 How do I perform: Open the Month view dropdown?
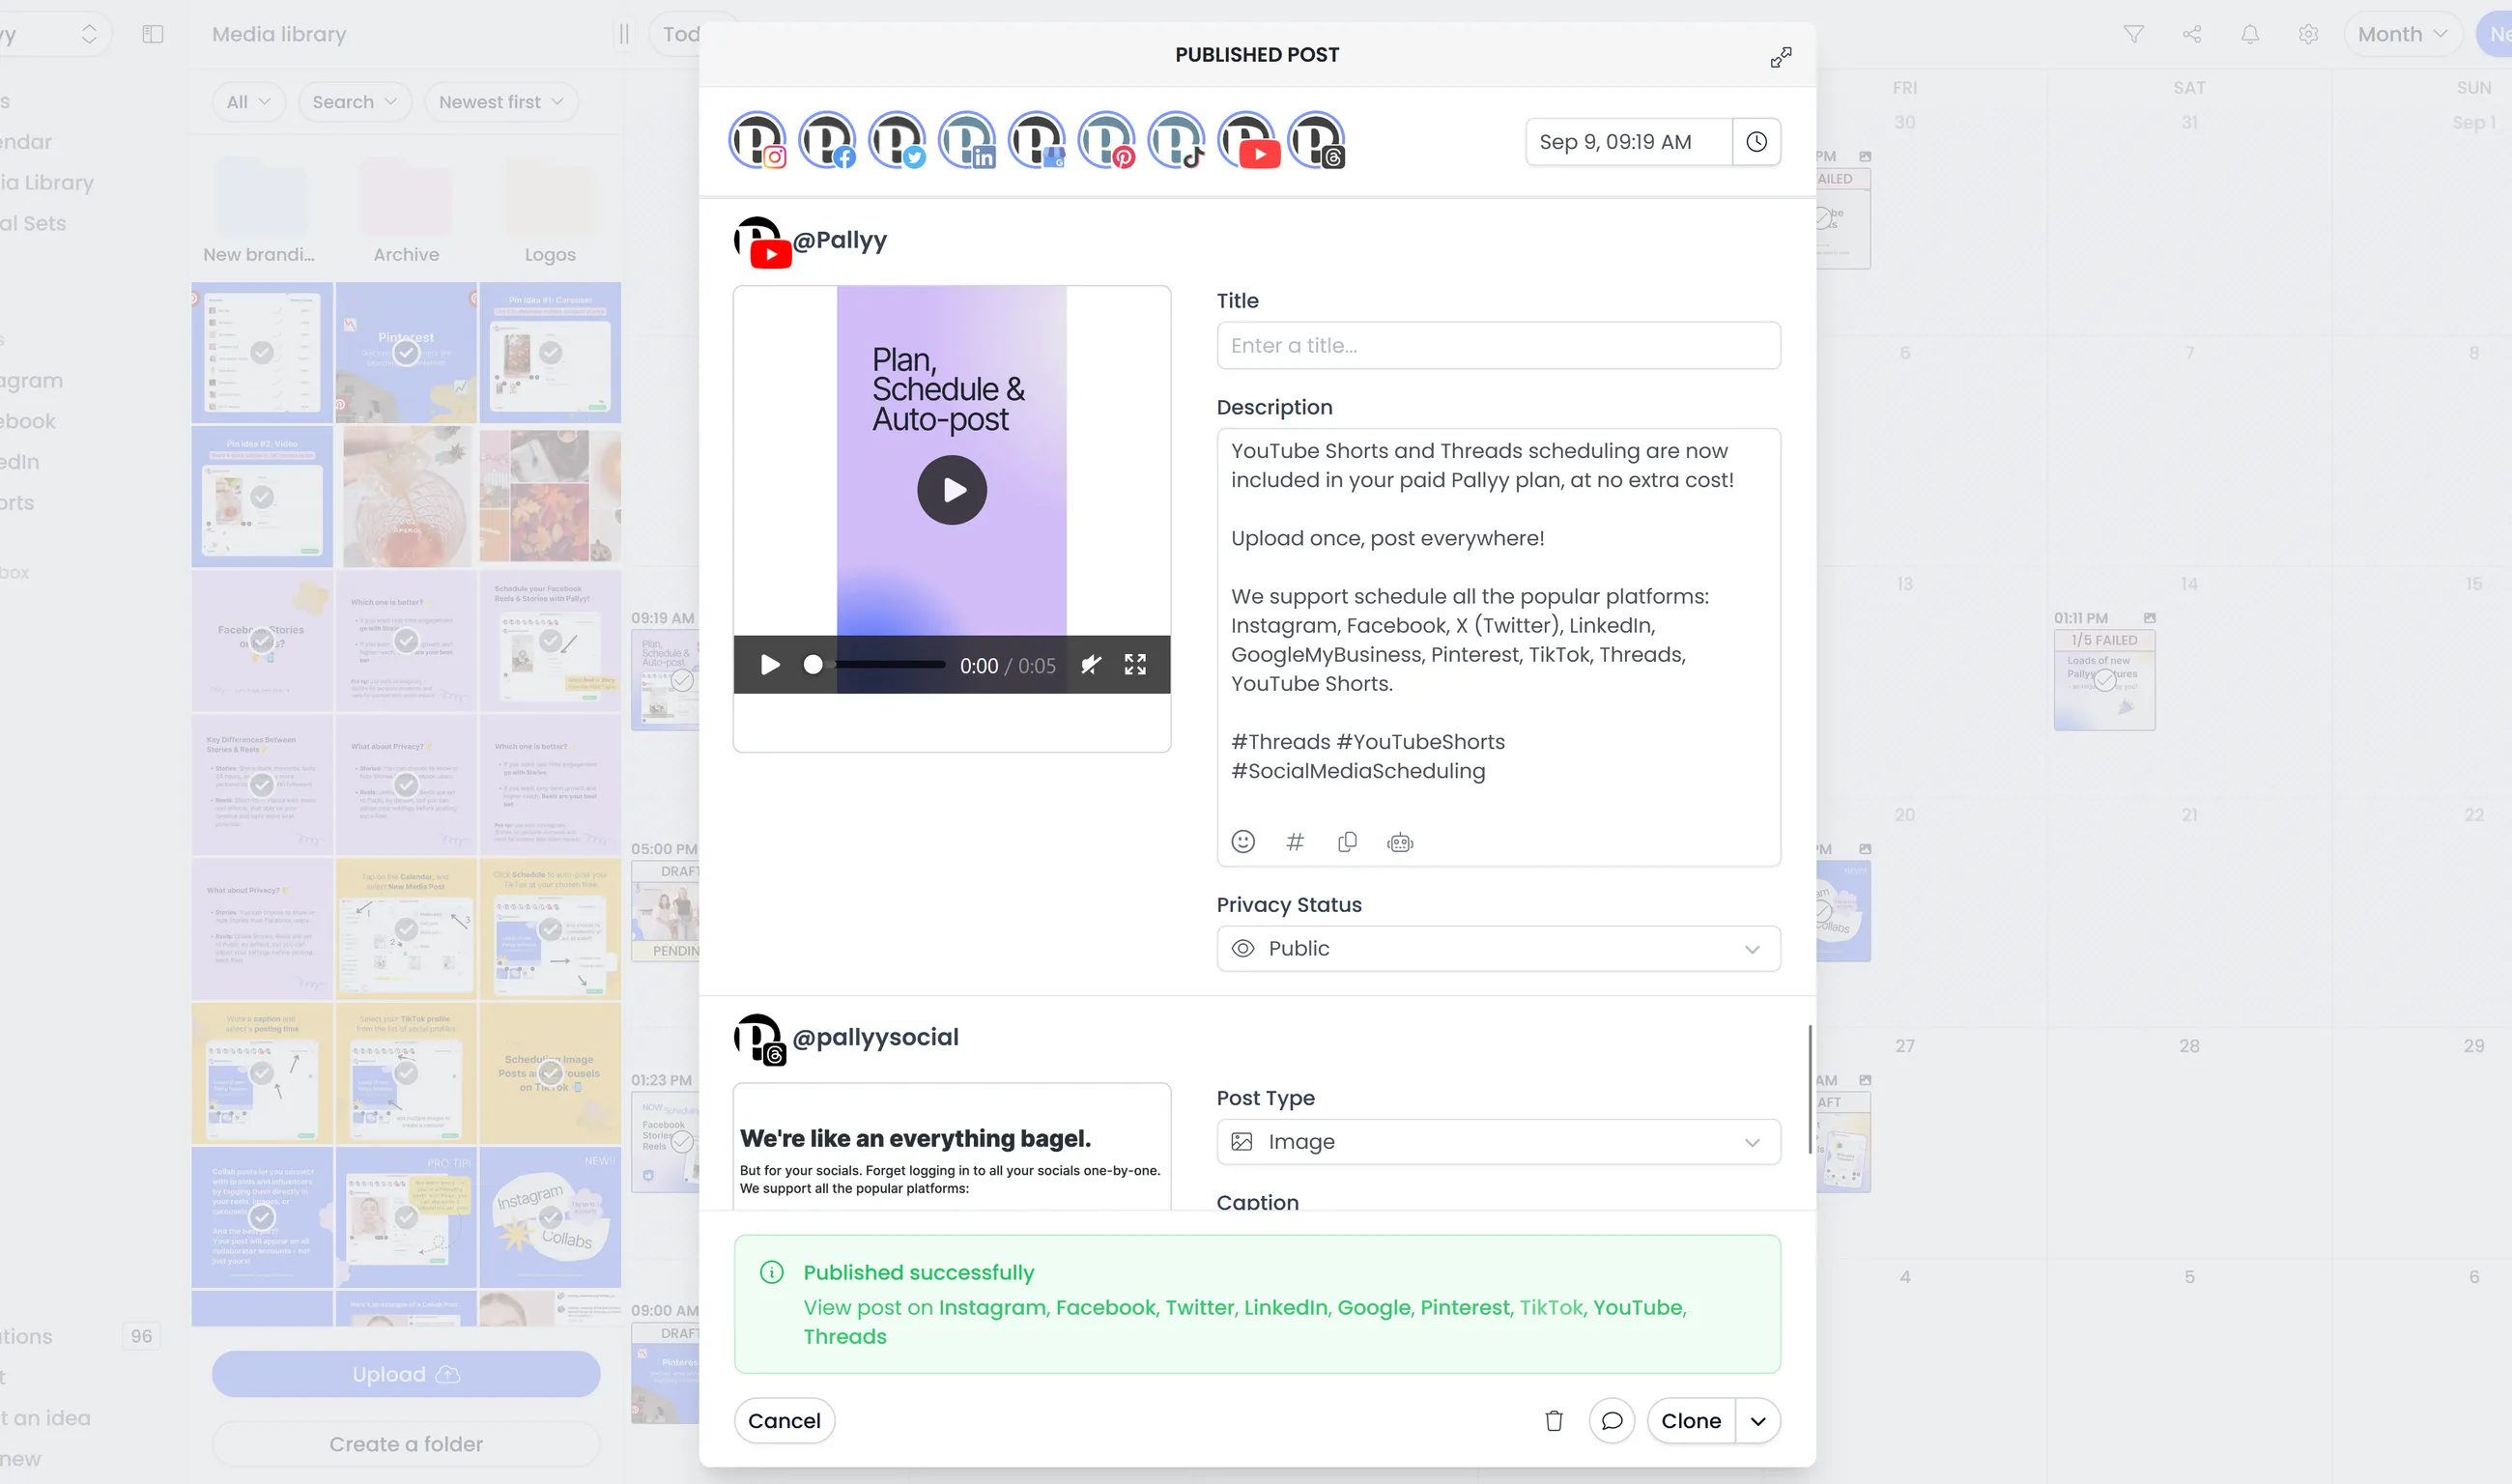[x=2402, y=34]
